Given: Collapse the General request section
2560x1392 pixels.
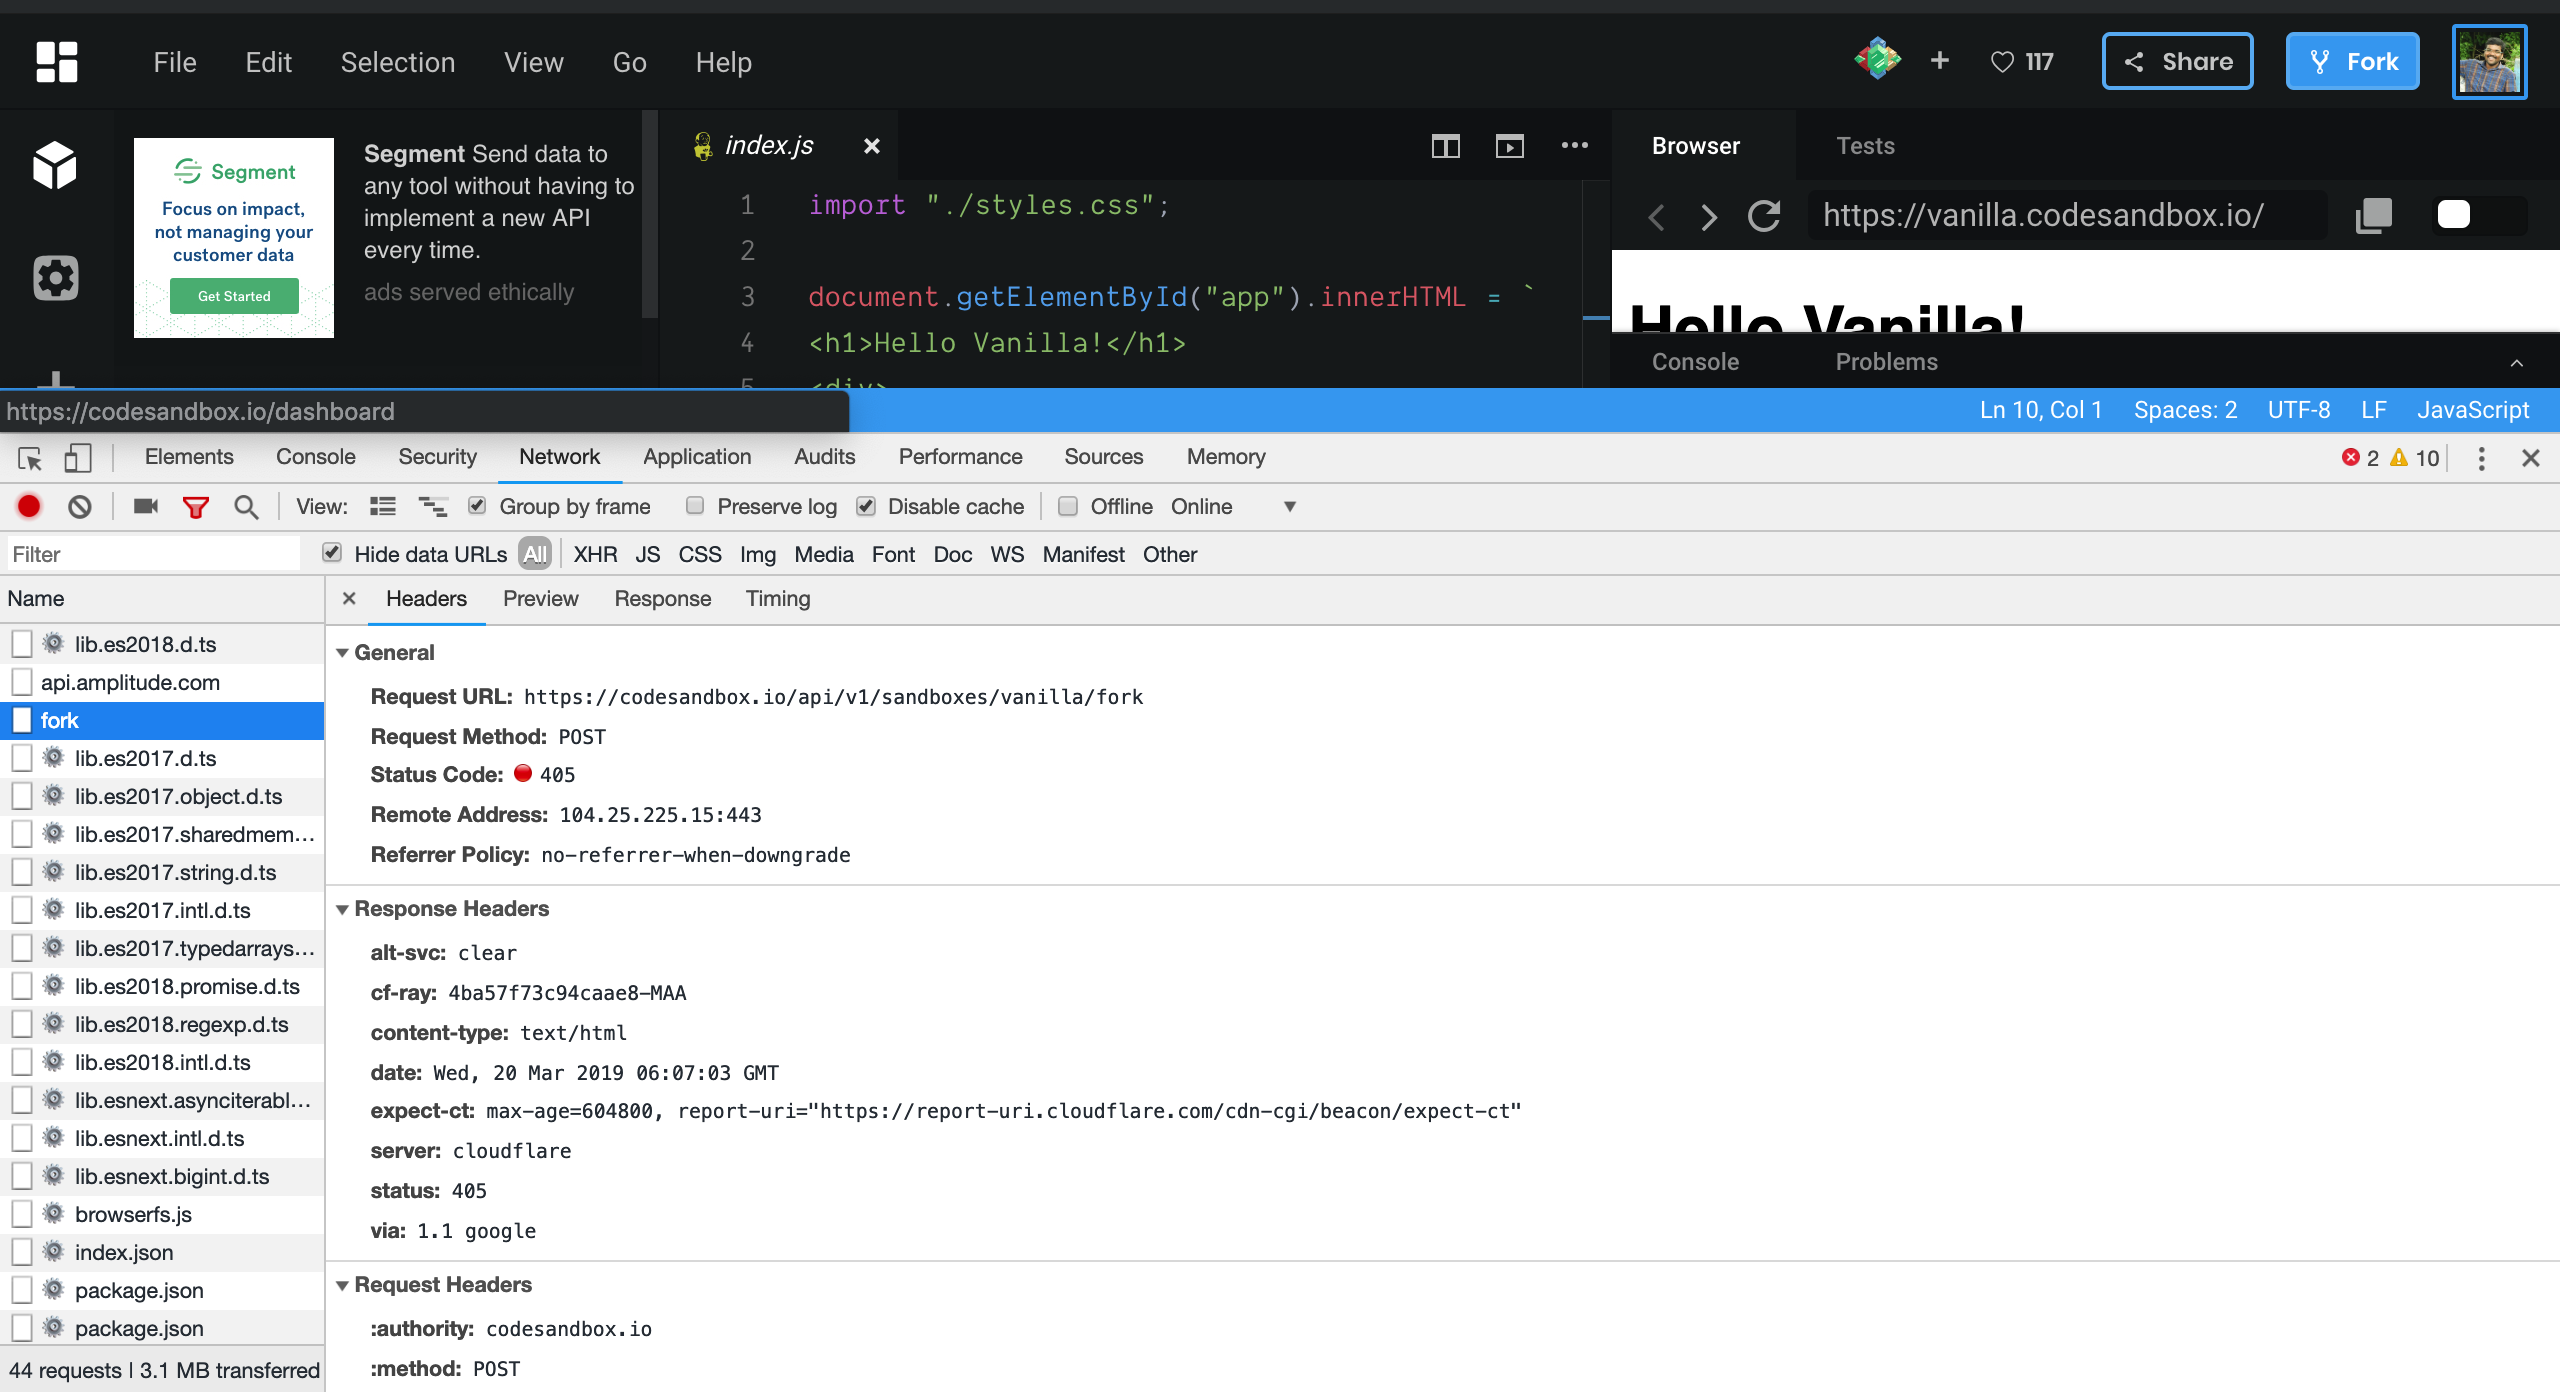Looking at the screenshot, I should [344, 652].
